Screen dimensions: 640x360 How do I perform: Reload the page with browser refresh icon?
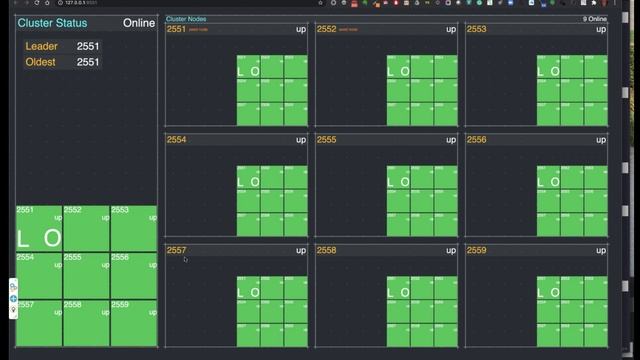click(x=37, y=3)
